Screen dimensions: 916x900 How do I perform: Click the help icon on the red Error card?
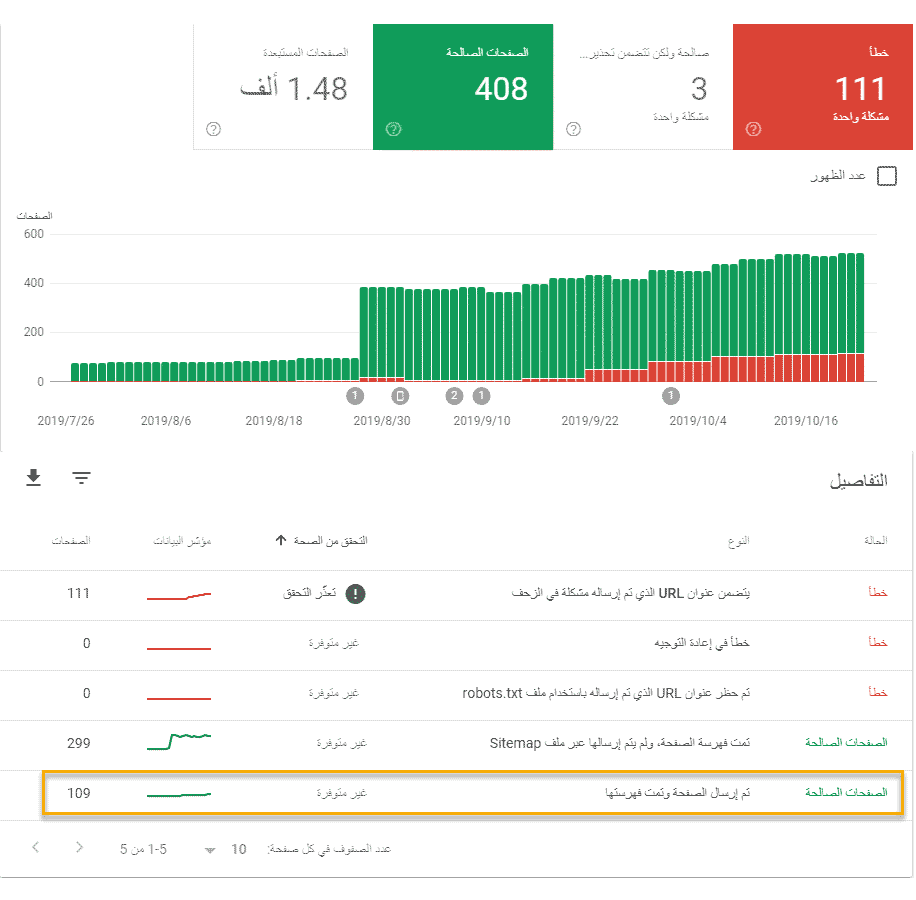[753, 129]
